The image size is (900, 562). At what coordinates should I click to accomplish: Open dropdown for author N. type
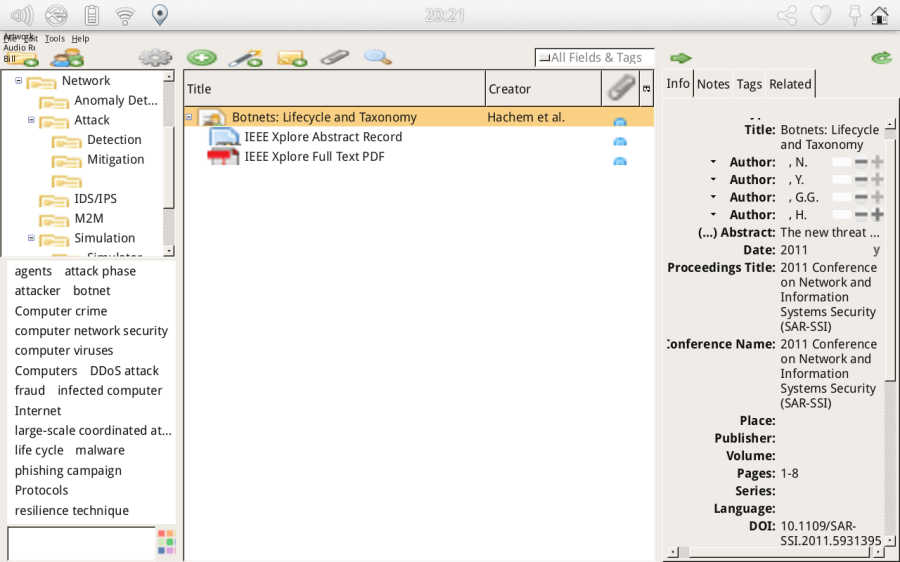(713, 162)
